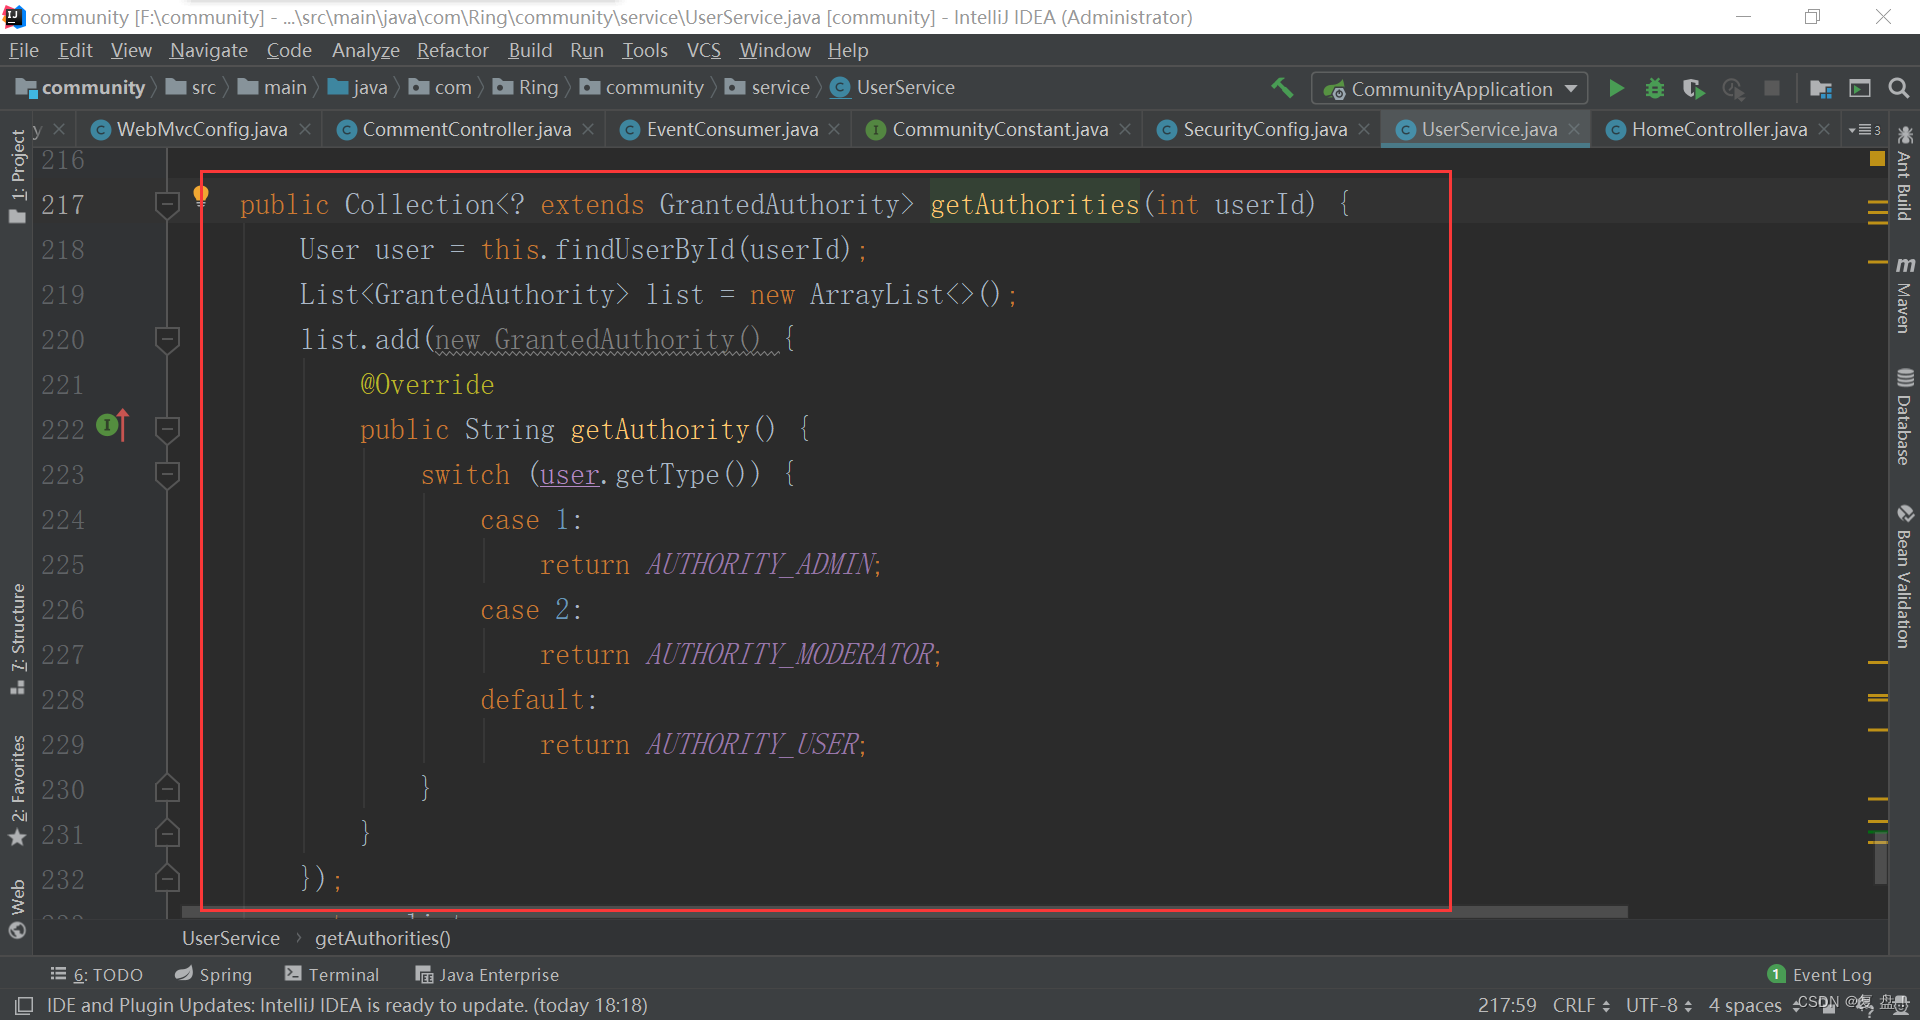This screenshot has width=1920, height=1020.
Task: Toggle the Project tool window
Action: click(x=18, y=176)
